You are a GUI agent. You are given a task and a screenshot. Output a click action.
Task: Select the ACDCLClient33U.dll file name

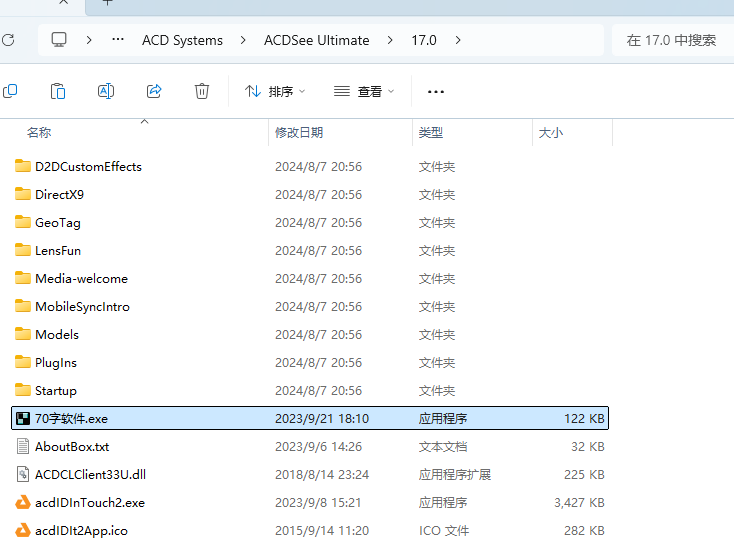coord(90,475)
